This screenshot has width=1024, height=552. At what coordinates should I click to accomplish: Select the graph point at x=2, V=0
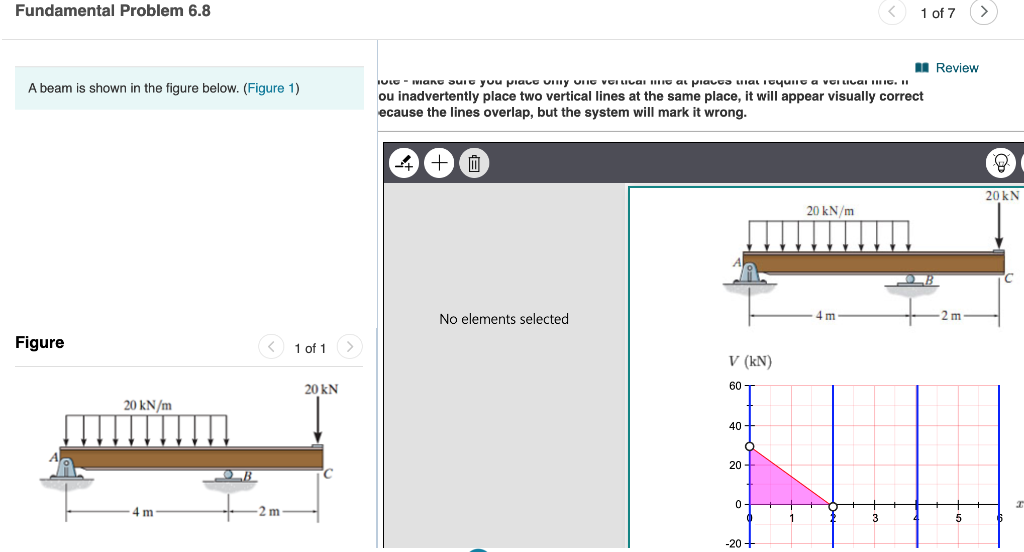point(833,506)
